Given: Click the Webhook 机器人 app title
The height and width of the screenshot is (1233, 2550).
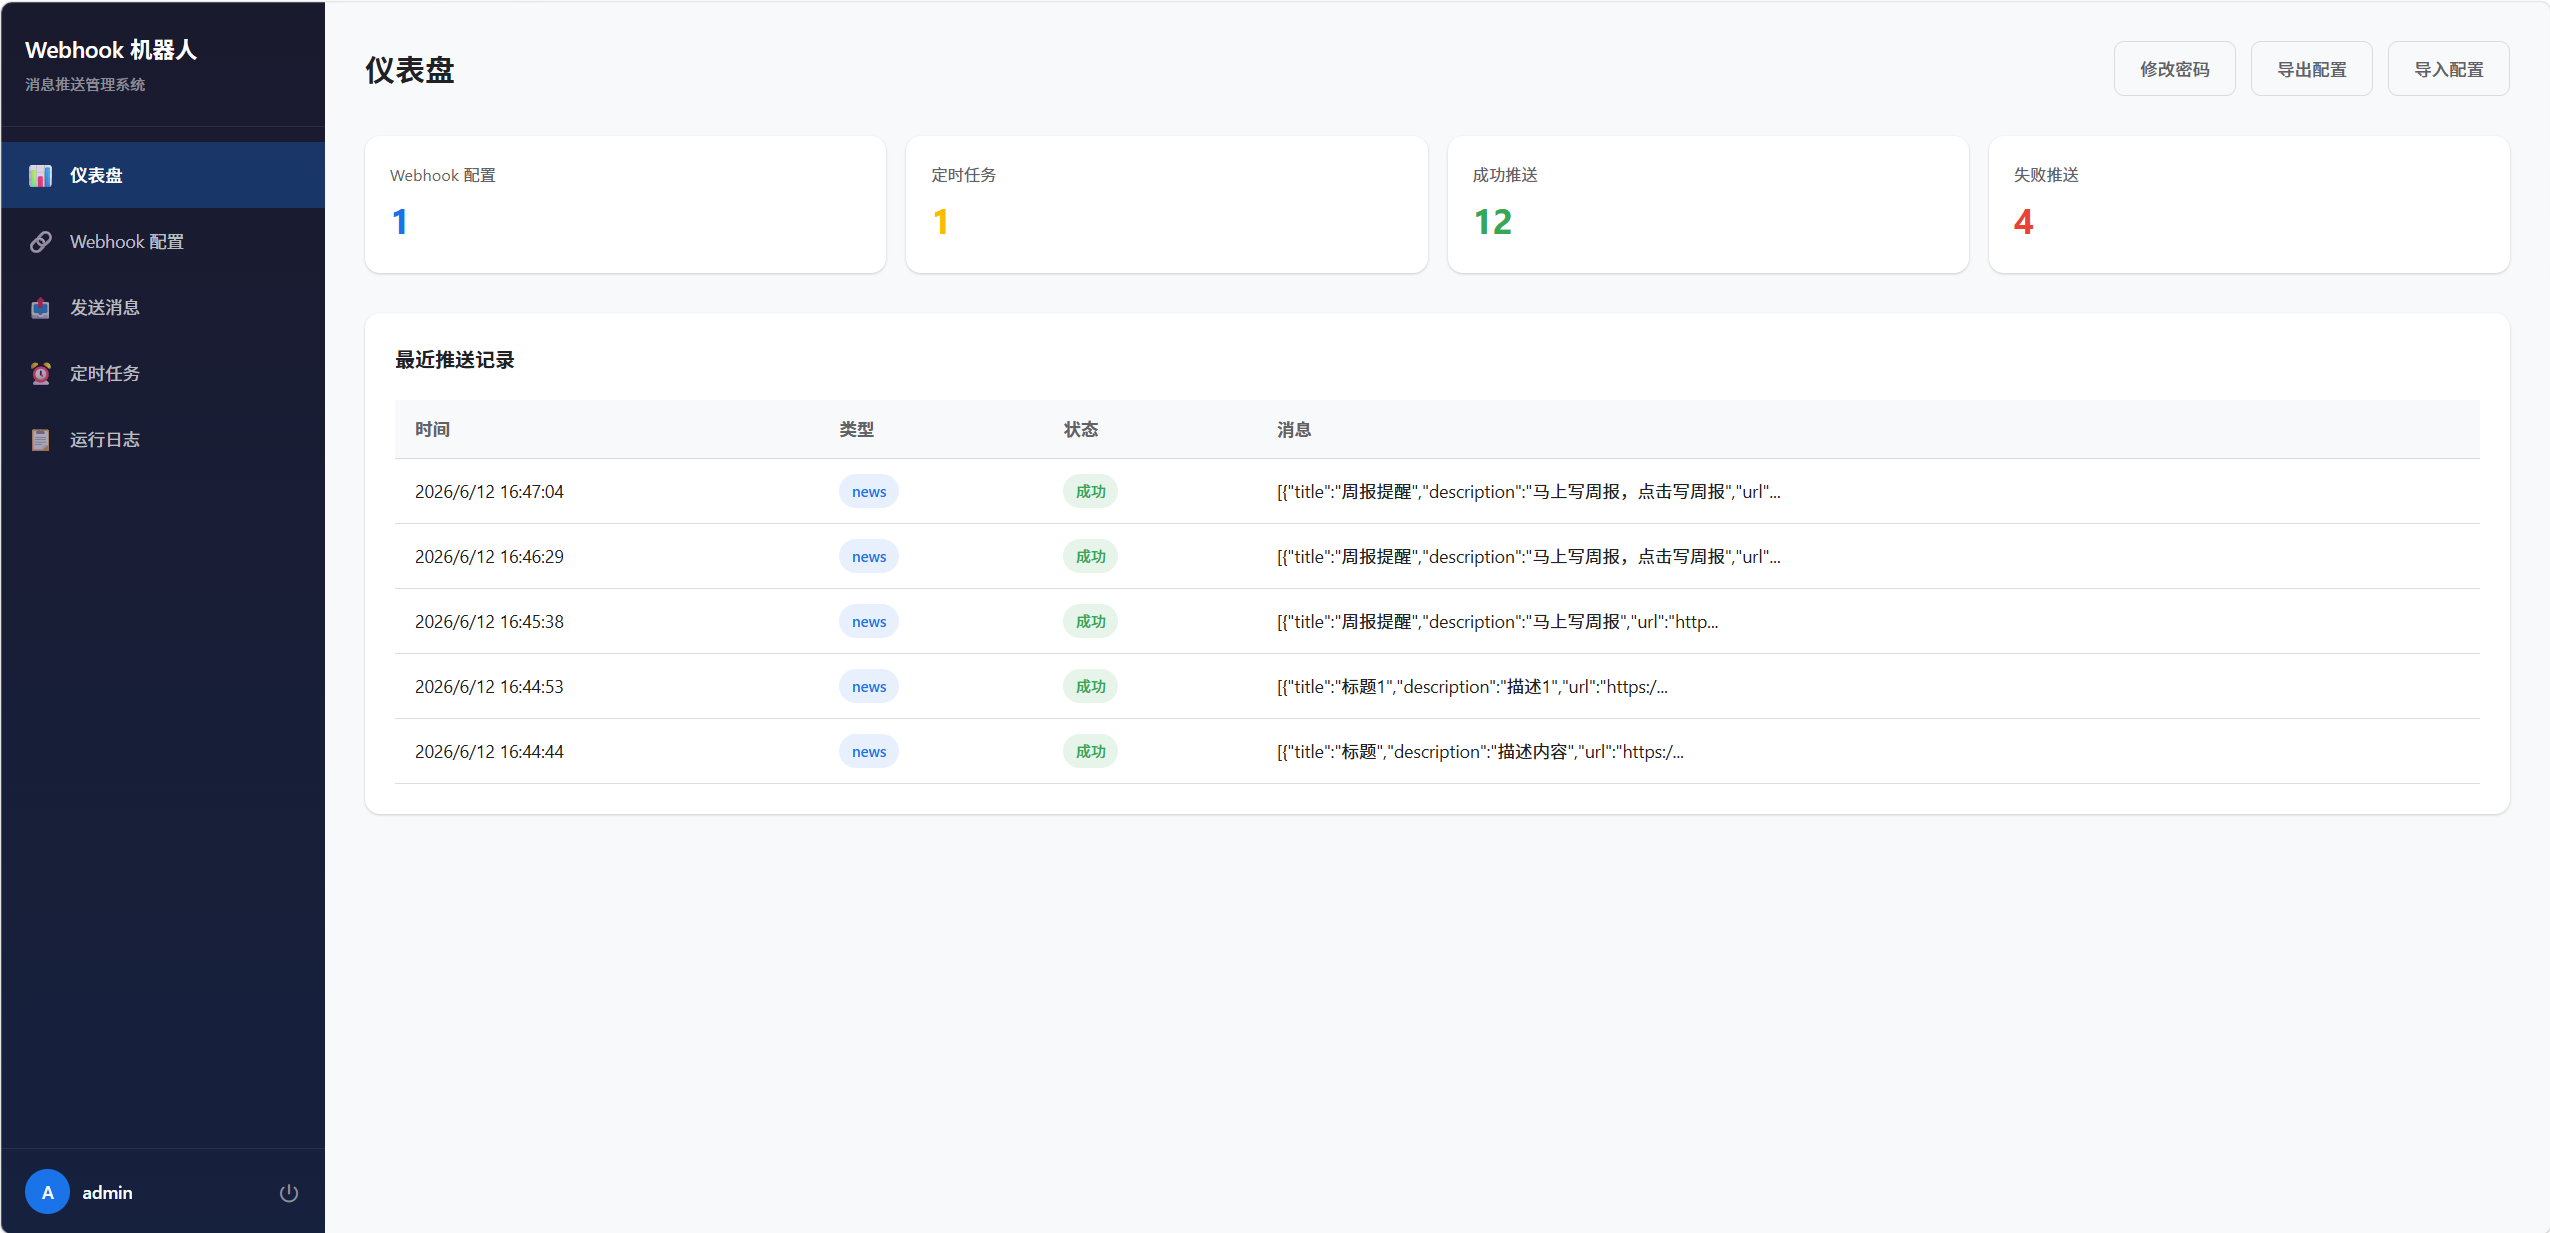Looking at the screenshot, I should [111, 50].
